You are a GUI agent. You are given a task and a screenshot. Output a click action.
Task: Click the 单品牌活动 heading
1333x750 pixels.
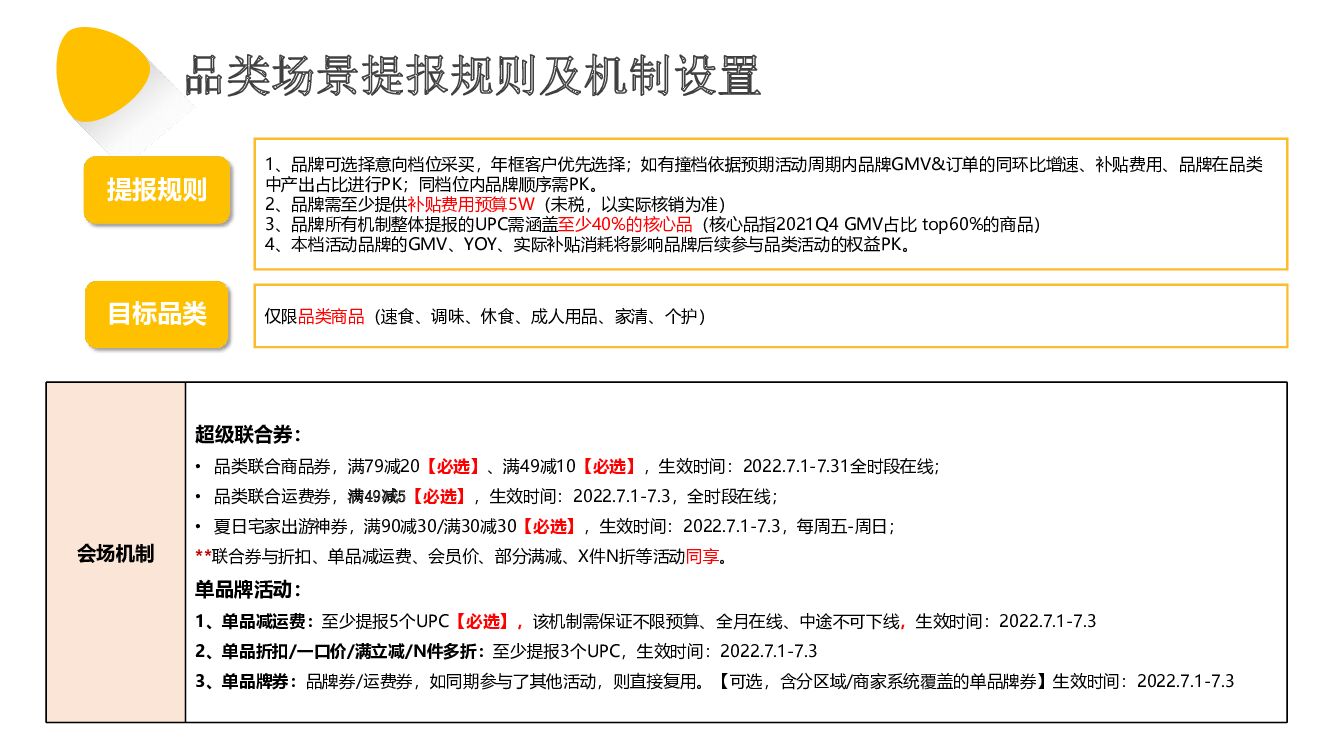tap(248, 590)
